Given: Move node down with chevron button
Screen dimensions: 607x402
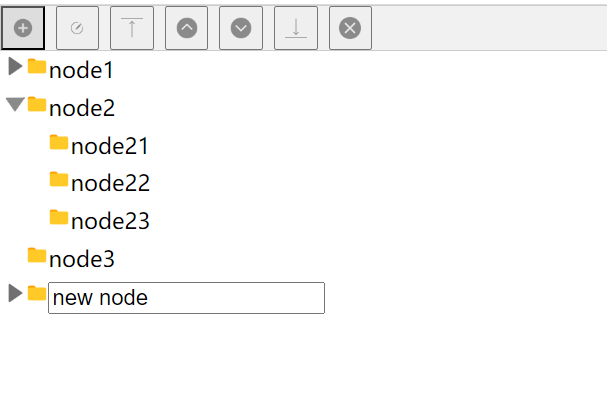Looking at the screenshot, I should [241, 28].
